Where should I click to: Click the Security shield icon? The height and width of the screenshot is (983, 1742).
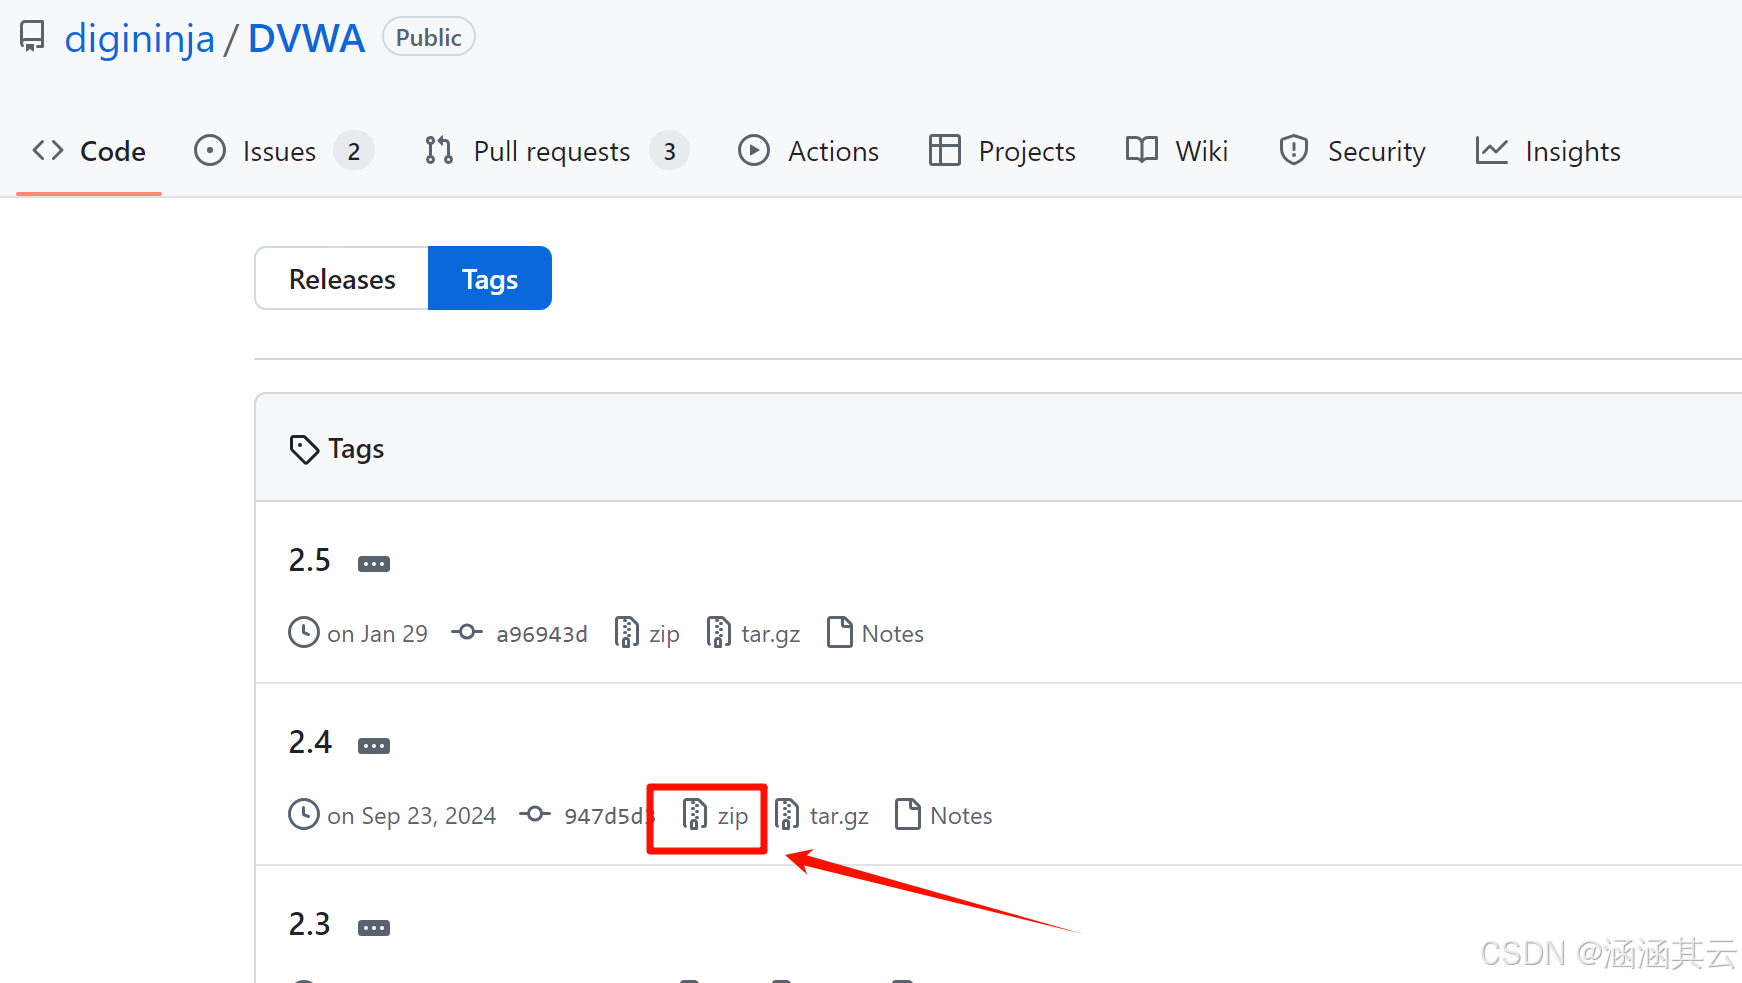tap(1294, 150)
